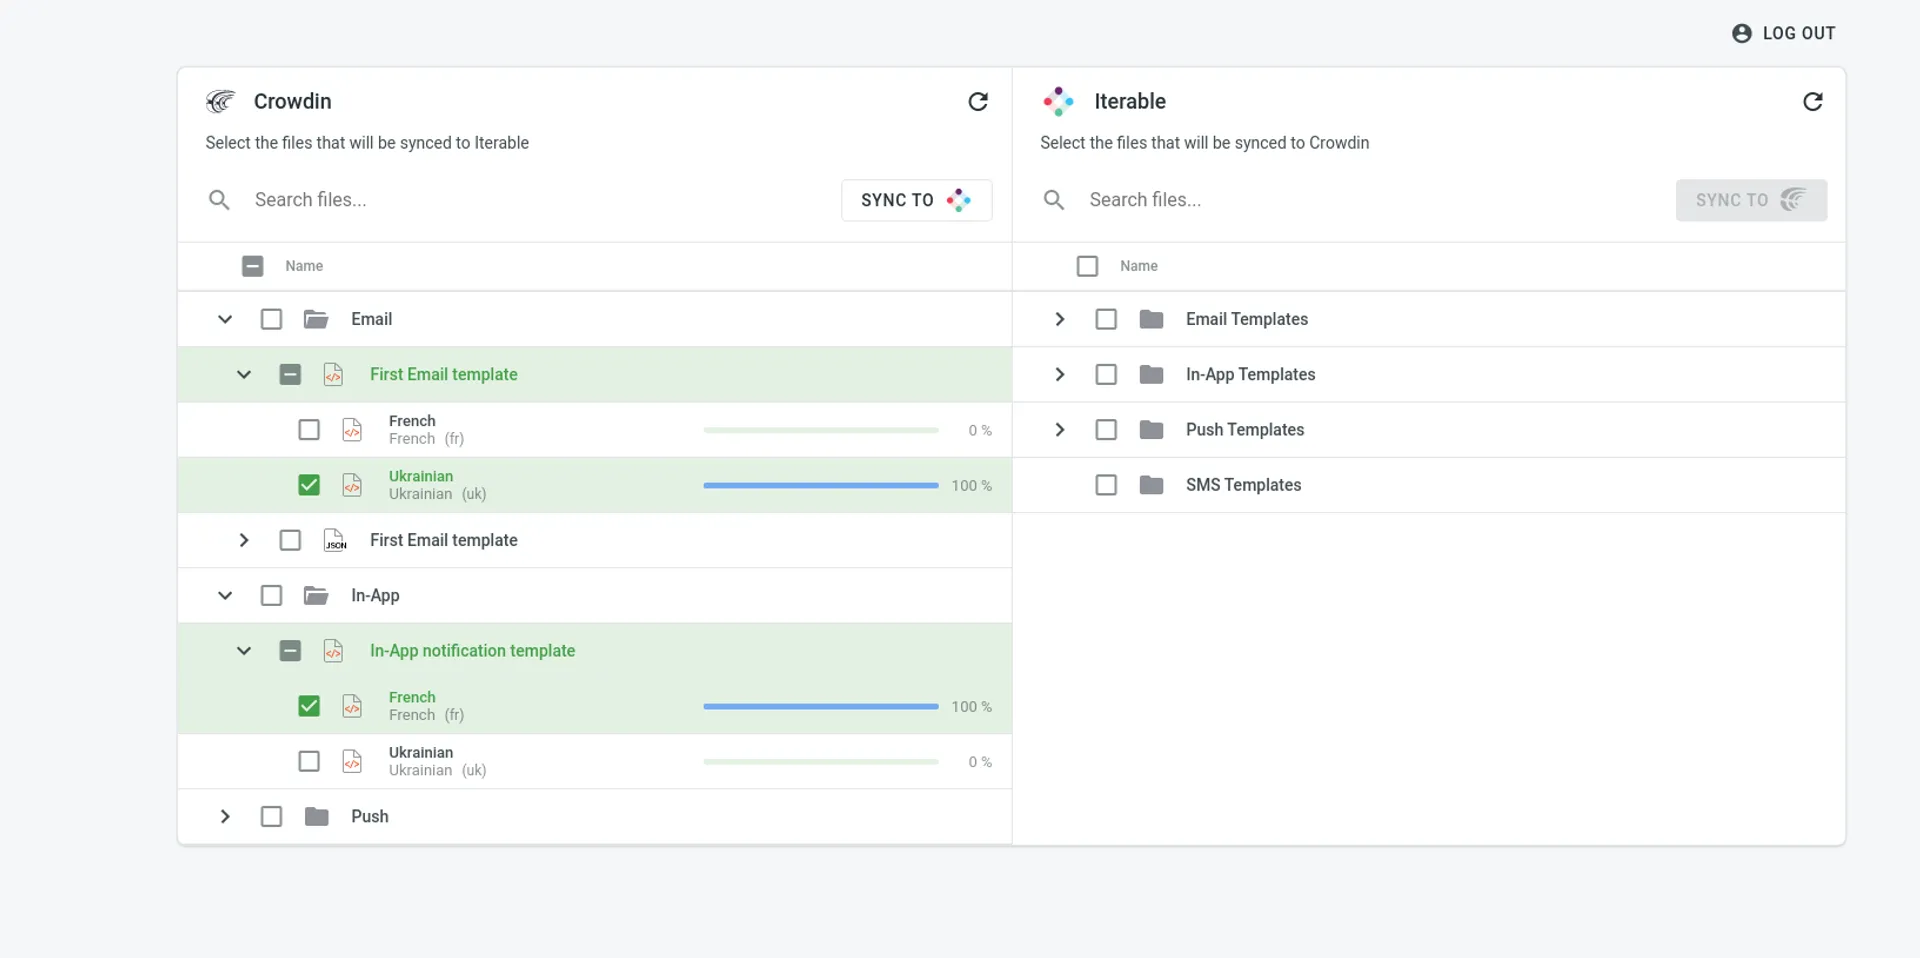Check the In-App folder checkbox
Viewport: 1920px width, 958px height.
(271, 596)
